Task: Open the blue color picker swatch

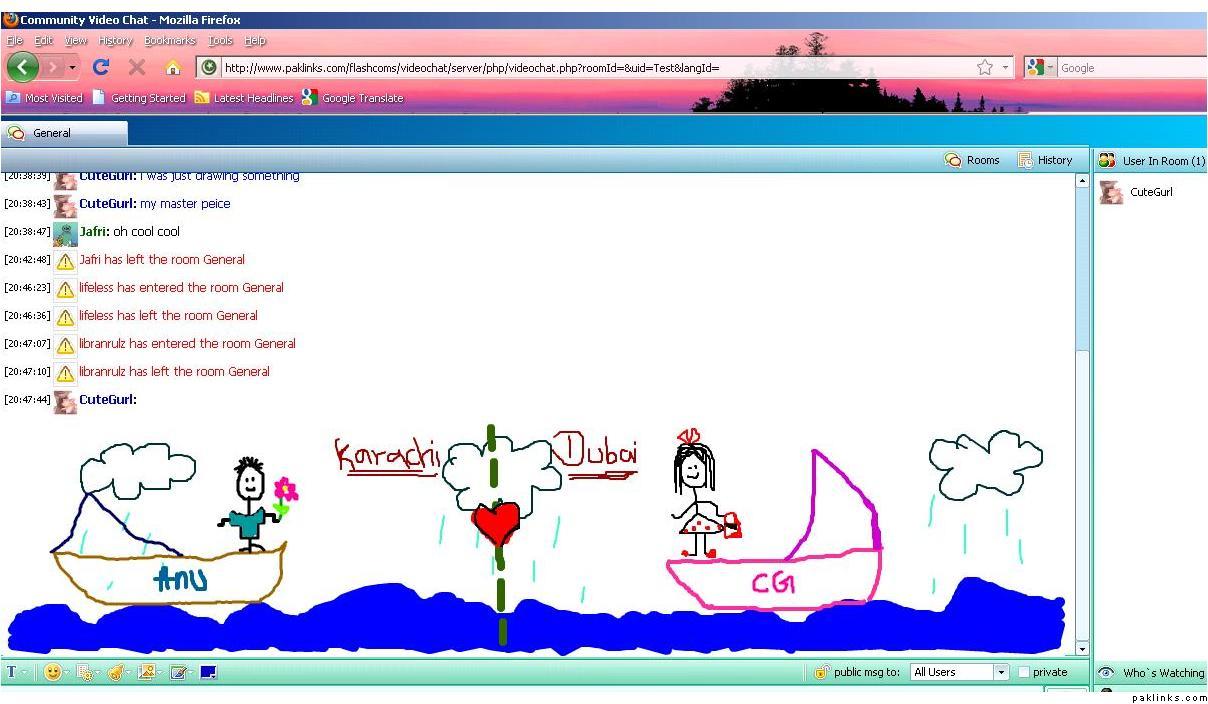Action: 208,672
